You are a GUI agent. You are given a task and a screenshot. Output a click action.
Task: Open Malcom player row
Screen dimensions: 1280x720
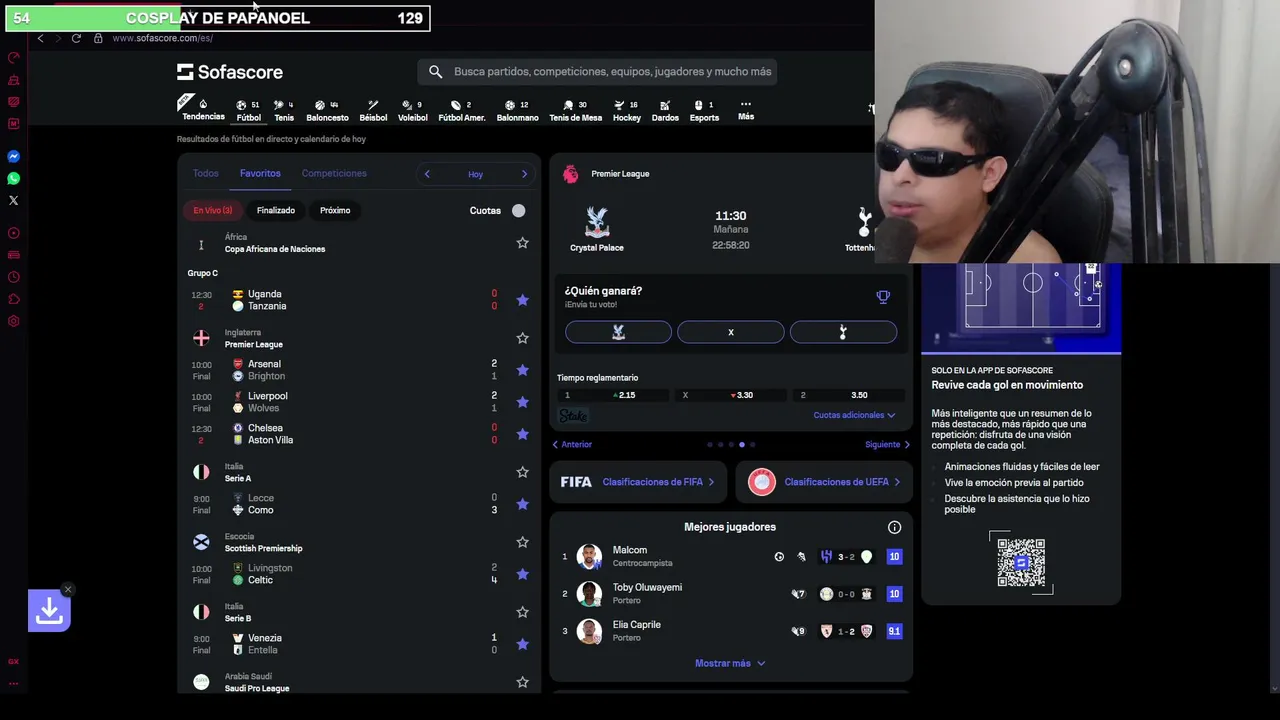[731, 556]
